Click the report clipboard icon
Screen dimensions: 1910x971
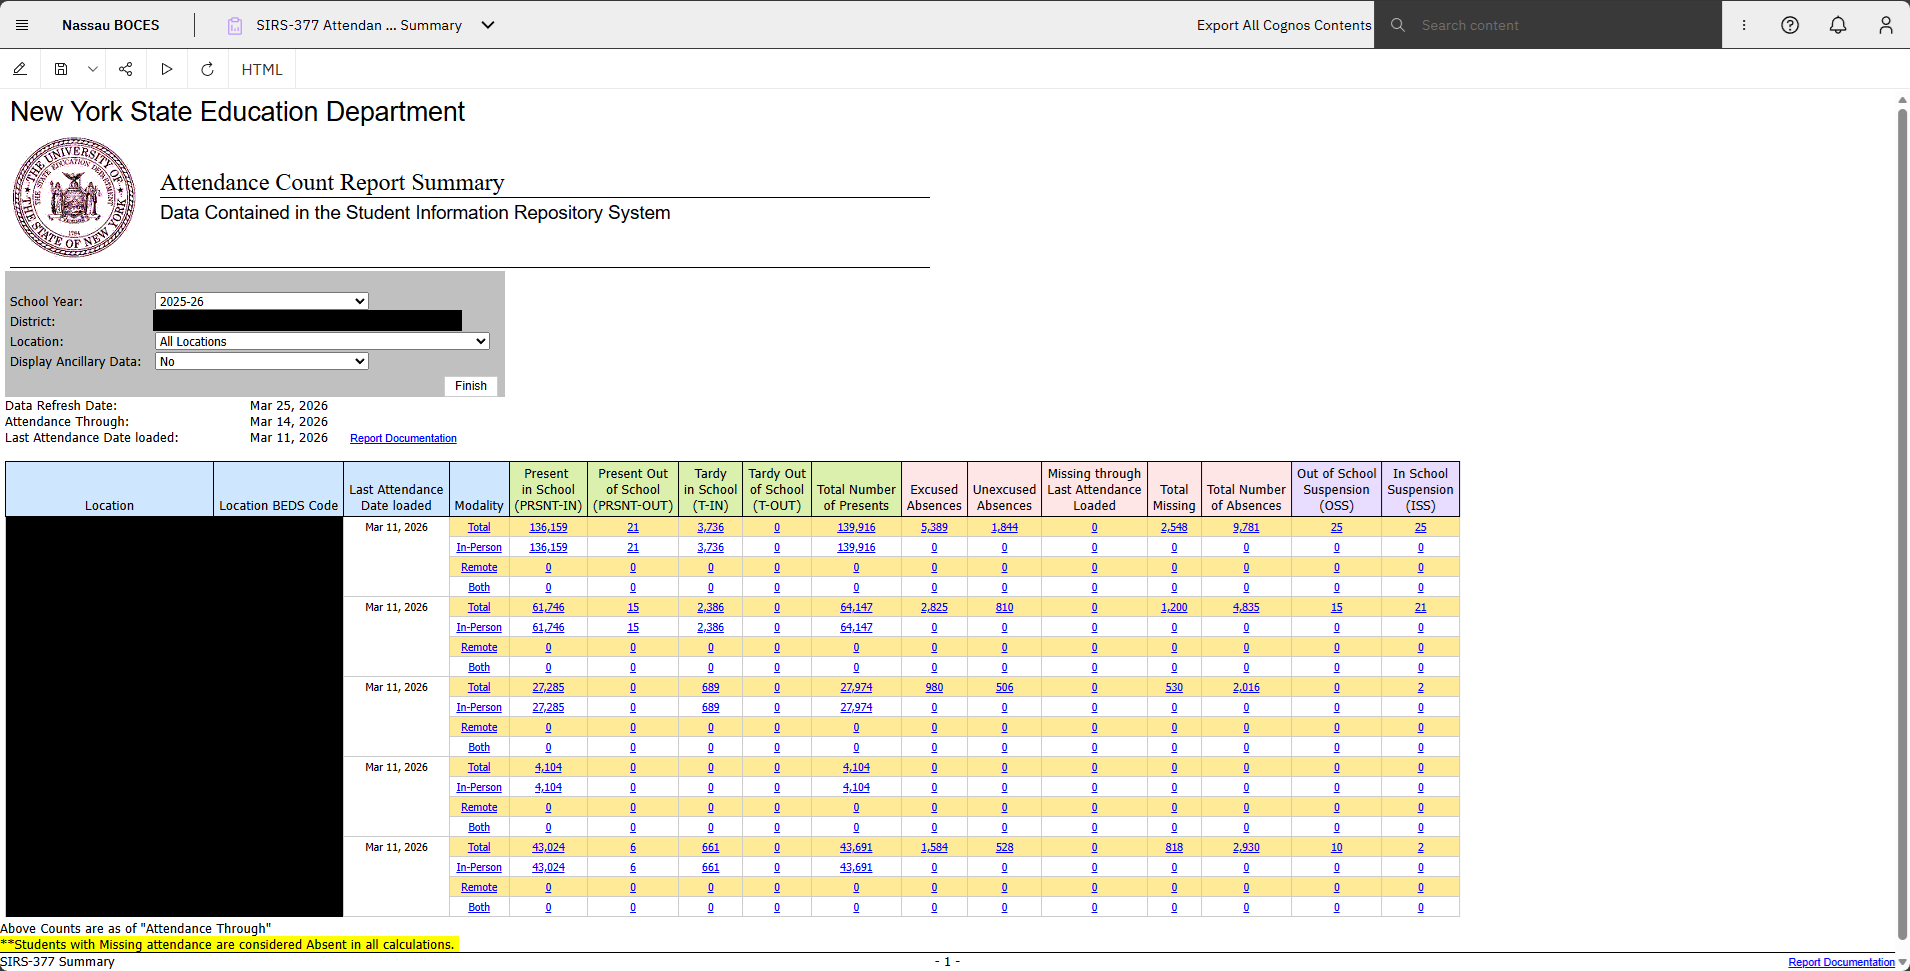tap(235, 25)
